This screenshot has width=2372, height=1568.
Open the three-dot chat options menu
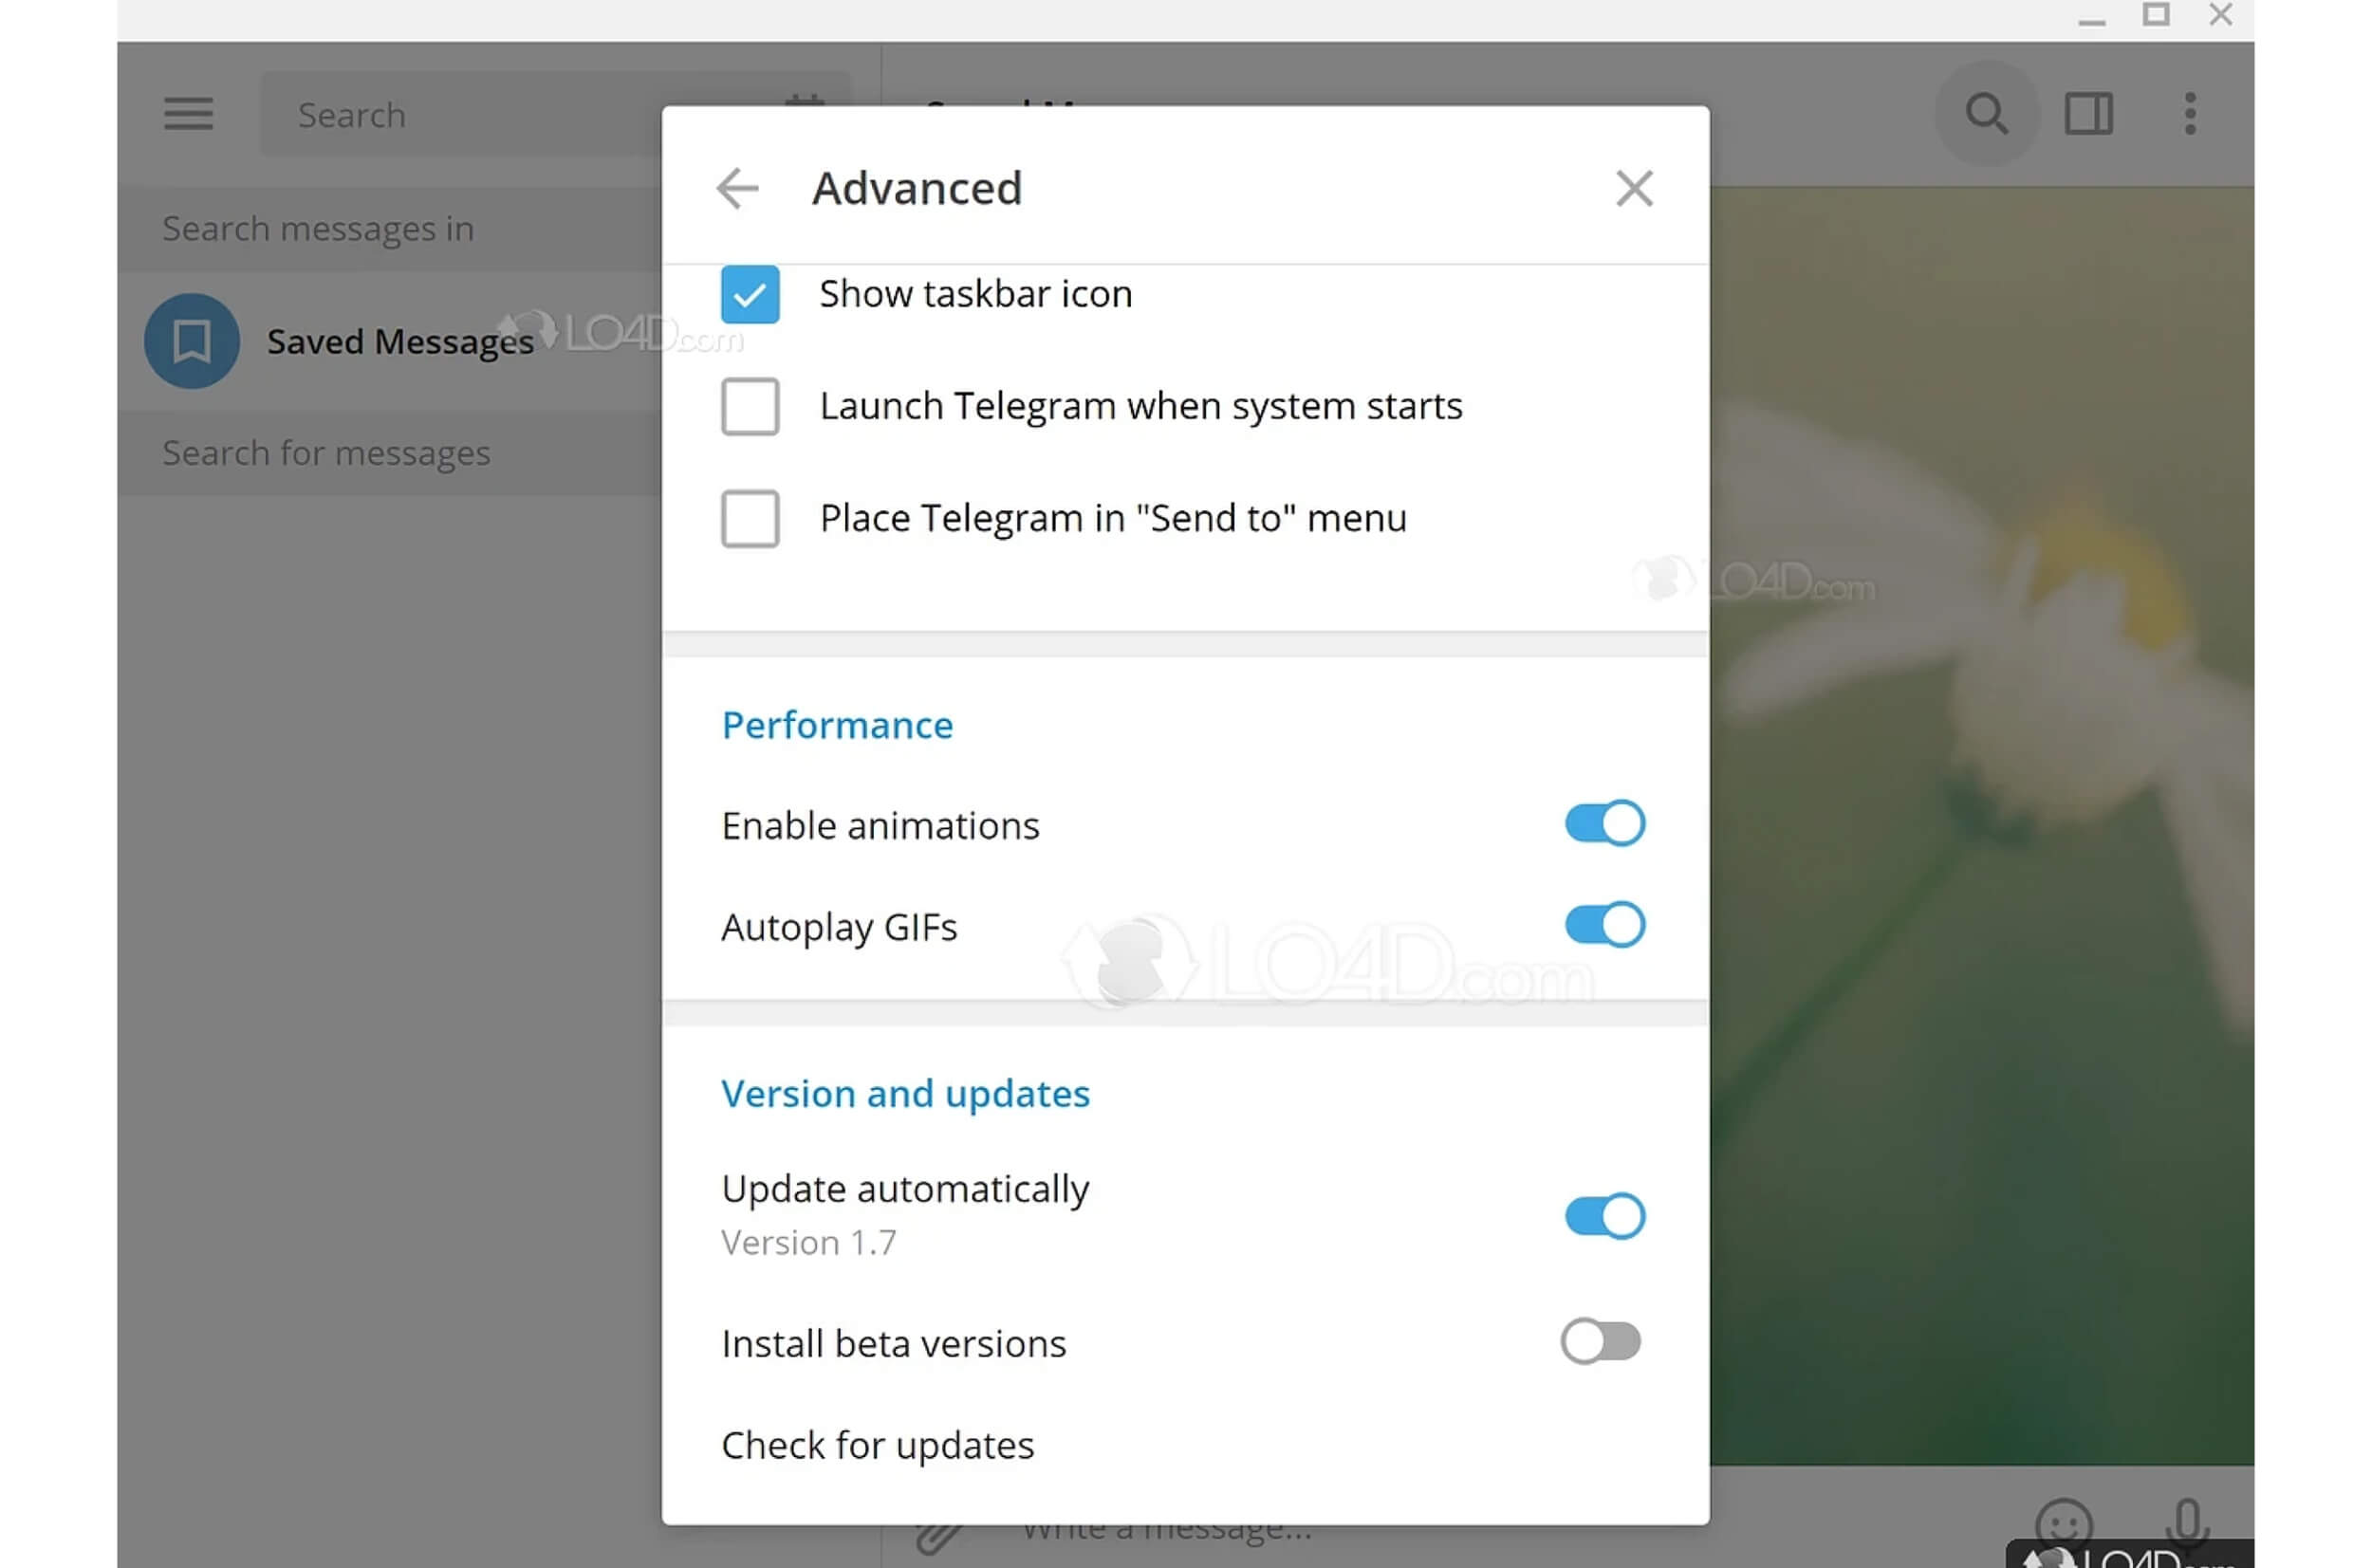(2190, 114)
